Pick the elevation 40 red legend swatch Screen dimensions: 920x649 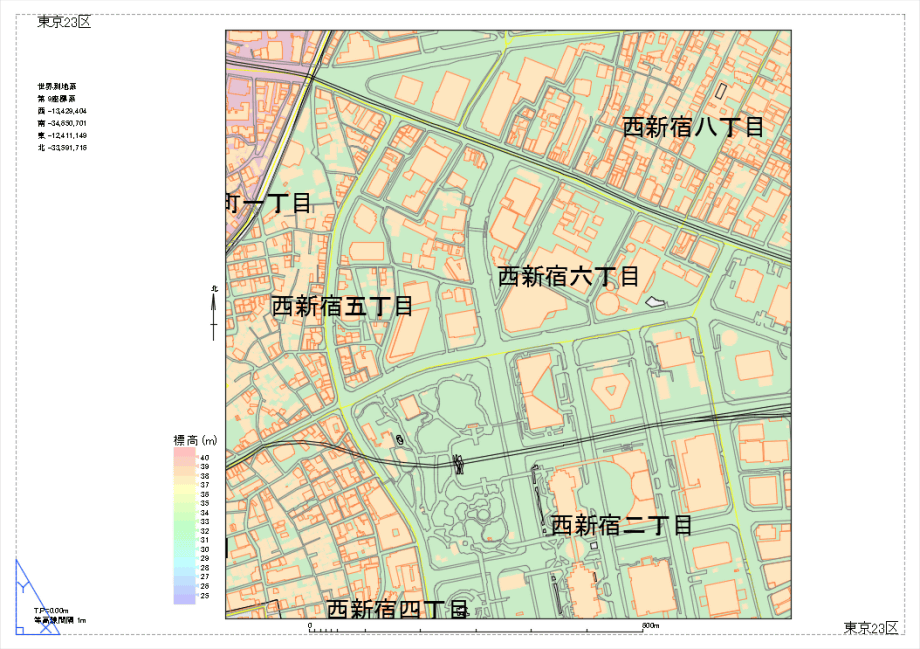click(184, 457)
